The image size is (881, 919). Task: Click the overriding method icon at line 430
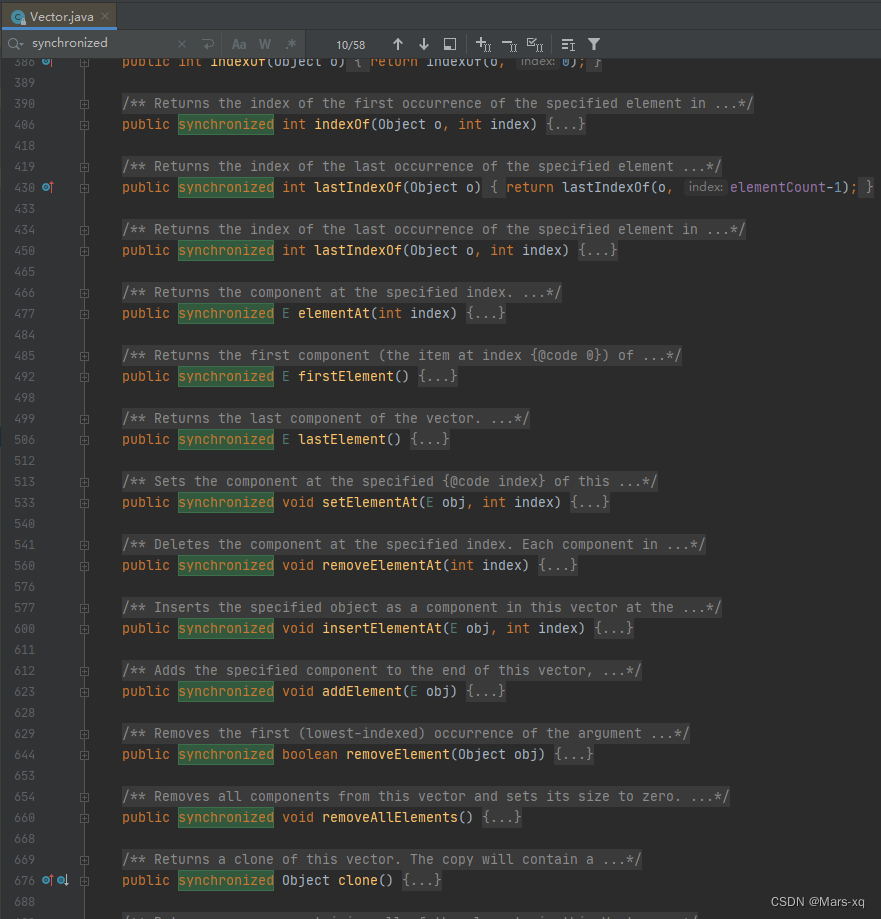click(47, 187)
